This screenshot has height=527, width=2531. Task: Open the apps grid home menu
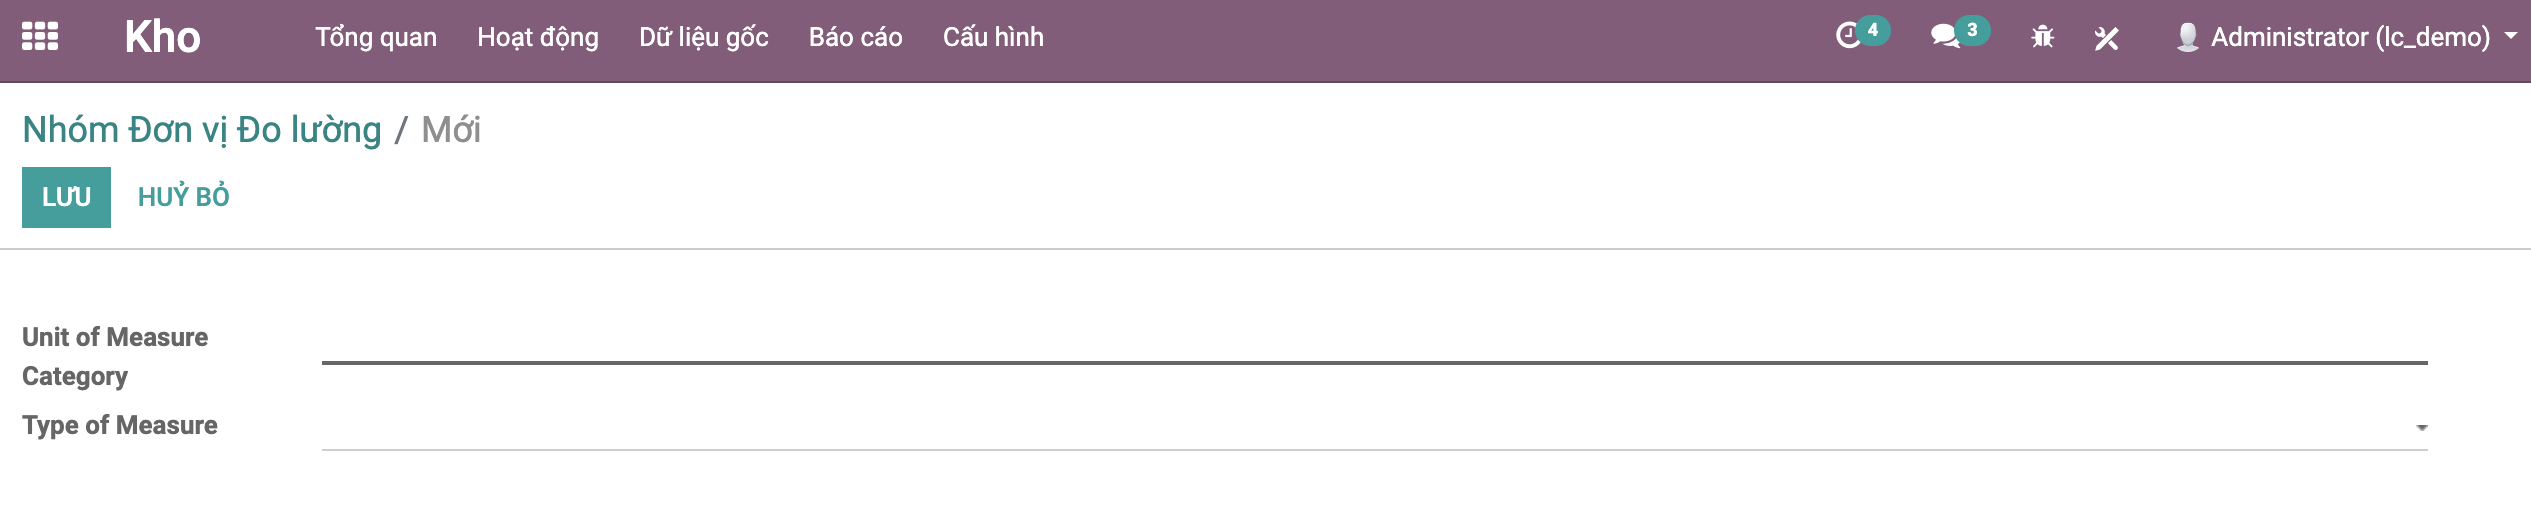coord(40,37)
